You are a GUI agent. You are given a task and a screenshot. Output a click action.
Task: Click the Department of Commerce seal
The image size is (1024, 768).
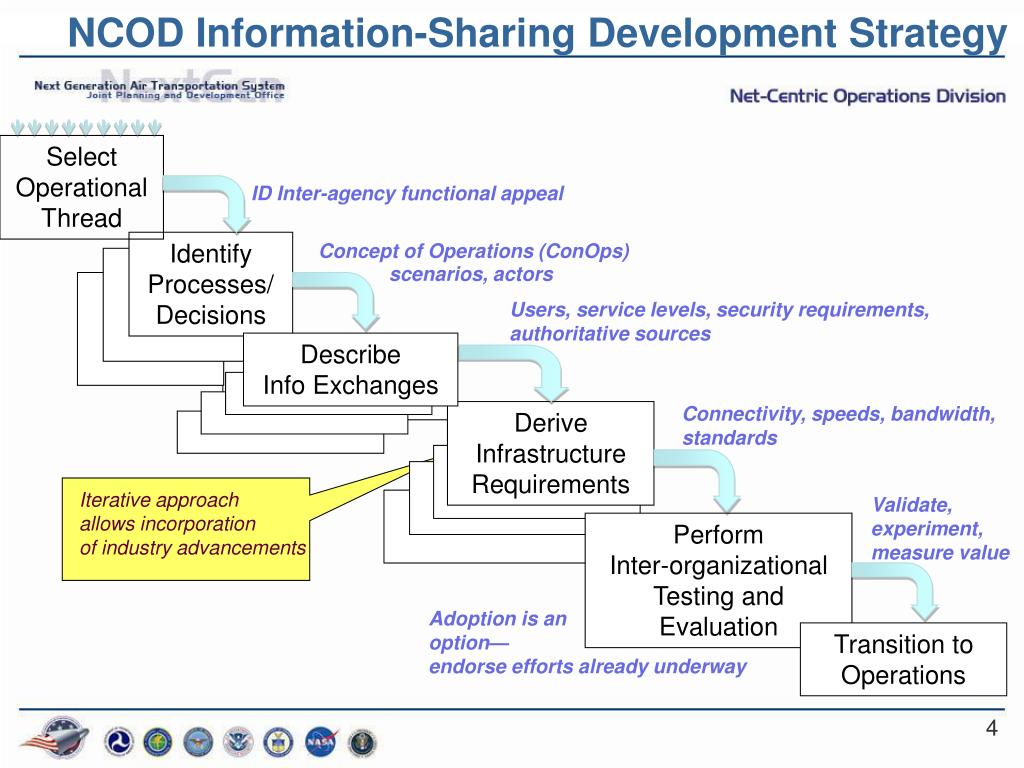278,742
